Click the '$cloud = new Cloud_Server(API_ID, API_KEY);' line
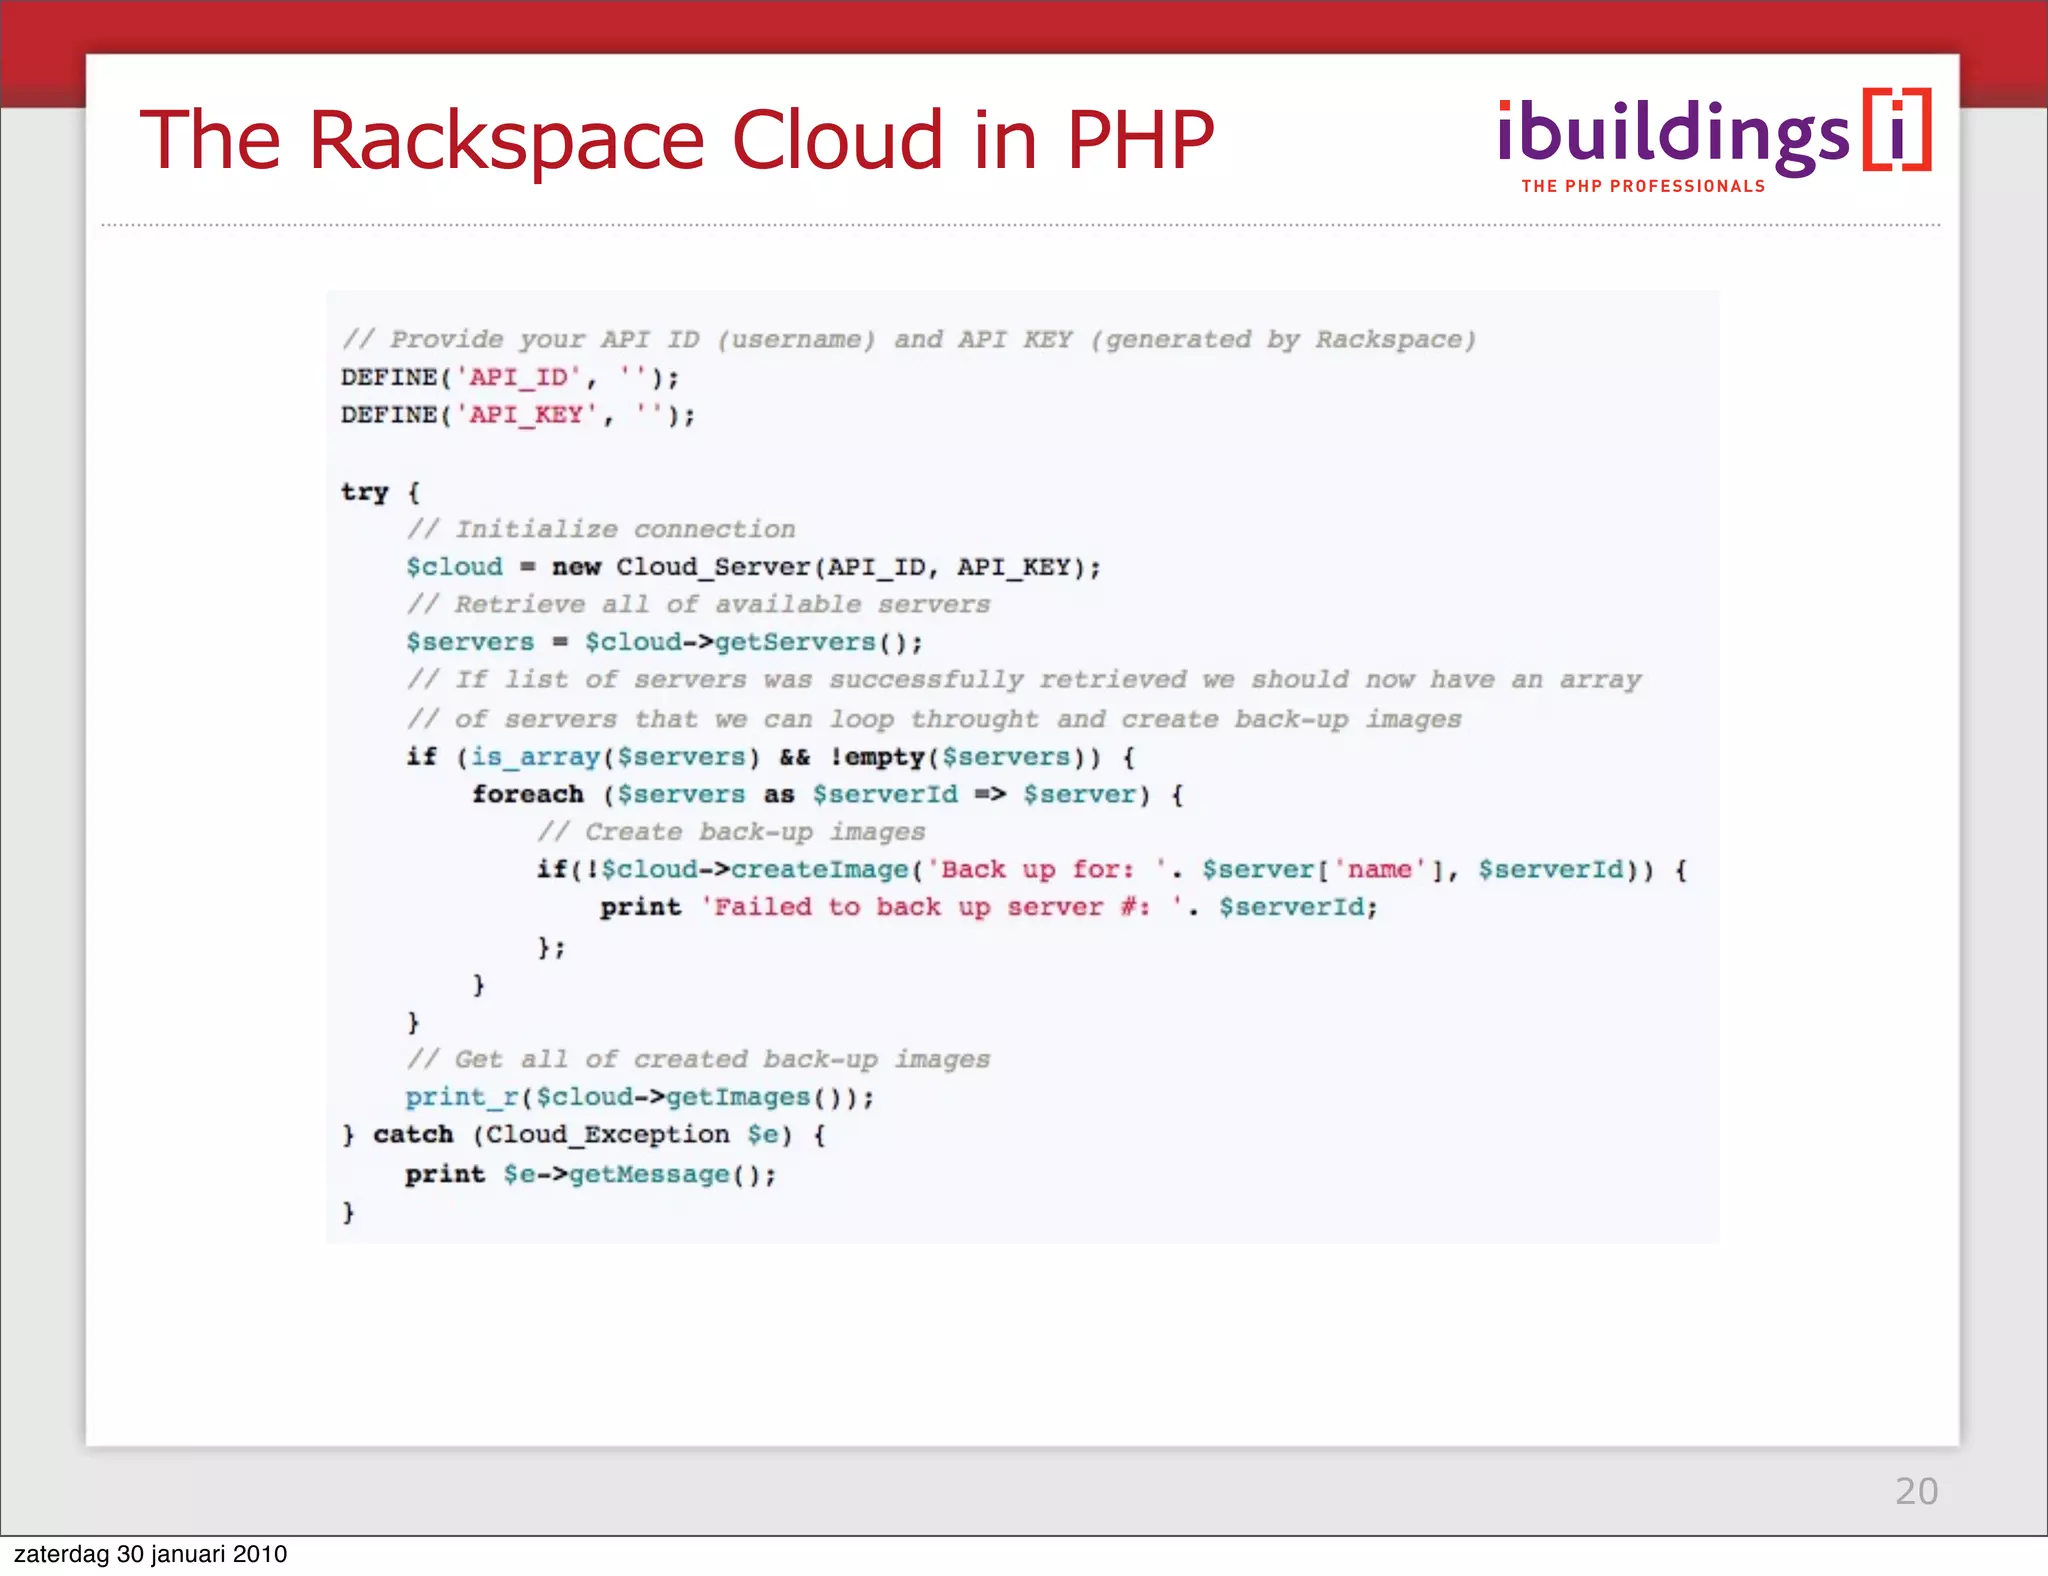The image size is (2048, 1576). pyautogui.click(x=753, y=567)
